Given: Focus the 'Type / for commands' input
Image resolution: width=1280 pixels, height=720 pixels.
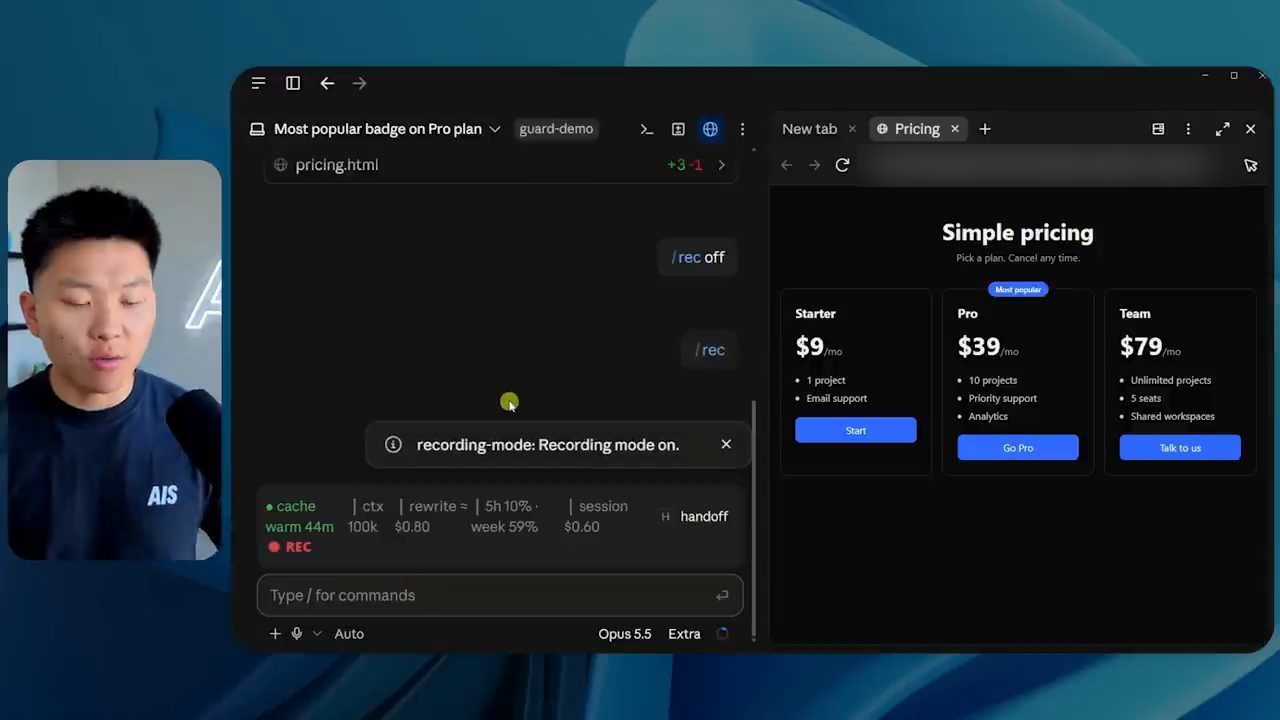Looking at the screenshot, I should pyautogui.click(x=500, y=595).
